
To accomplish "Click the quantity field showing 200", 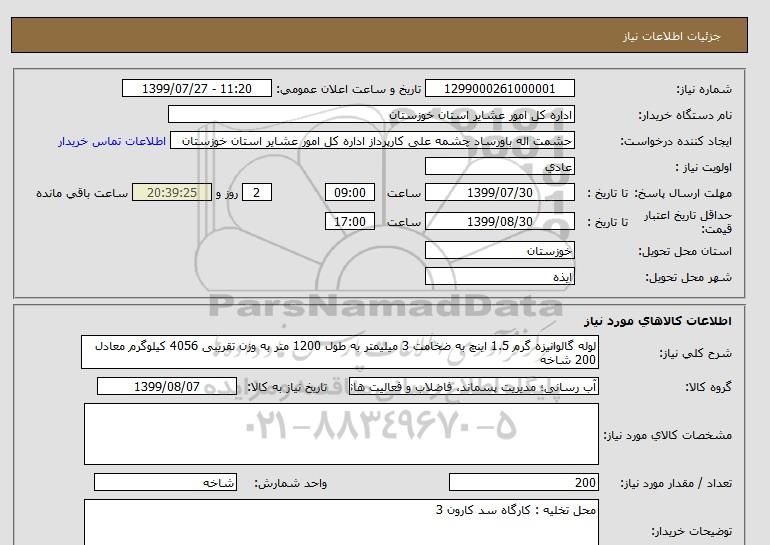I will point(523,482).
